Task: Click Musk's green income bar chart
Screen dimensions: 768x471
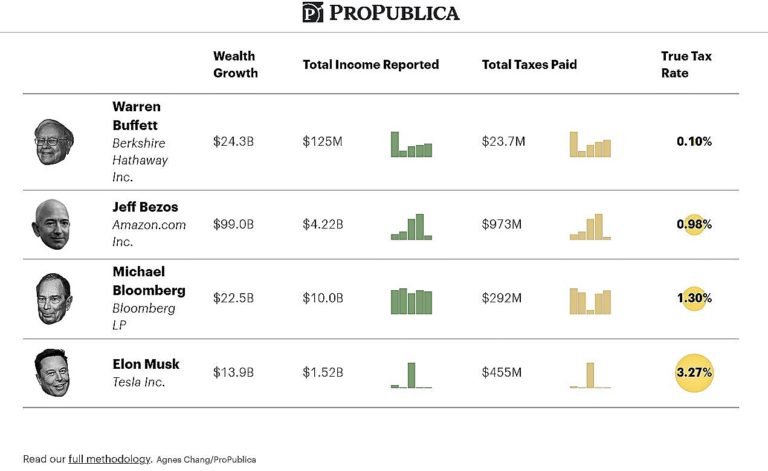Action: click(x=411, y=375)
